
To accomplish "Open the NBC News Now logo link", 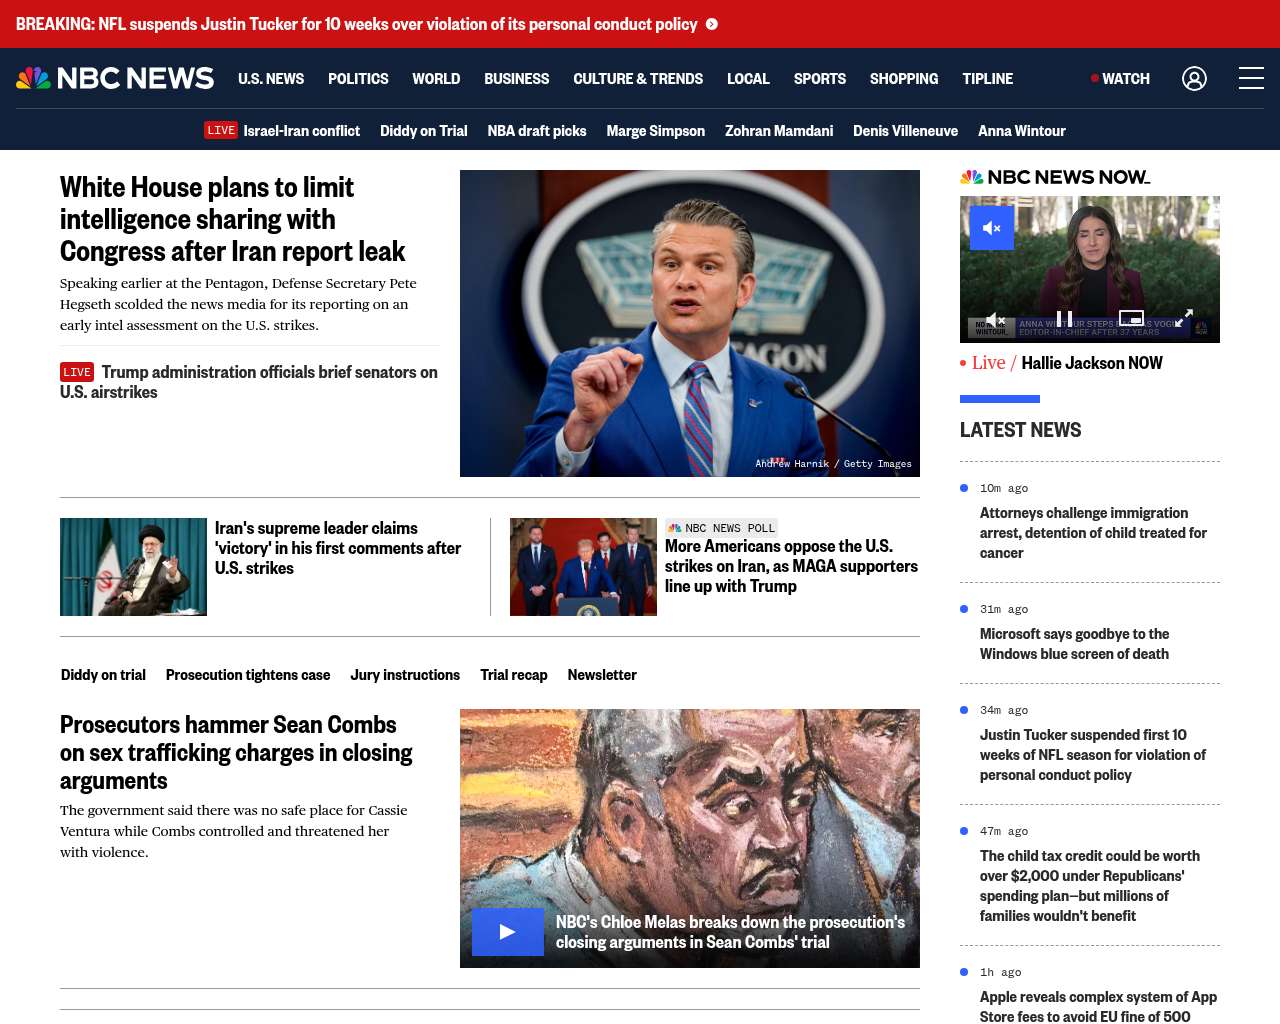I will [1055, 177].
